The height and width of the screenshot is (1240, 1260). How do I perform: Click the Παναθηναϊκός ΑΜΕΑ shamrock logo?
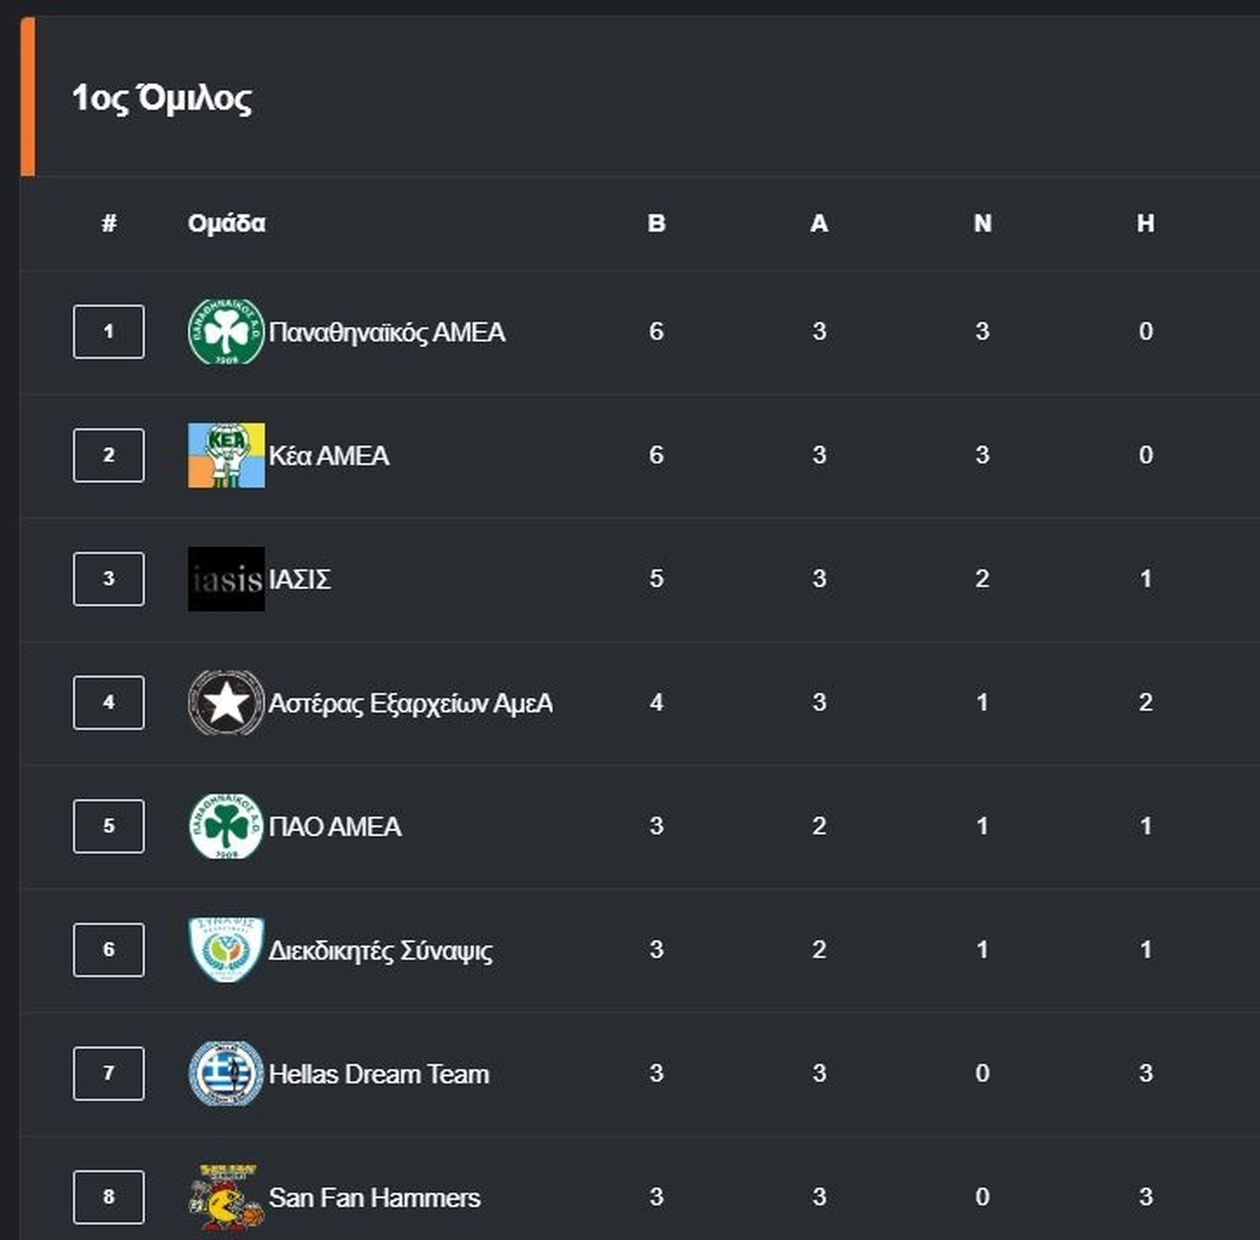[226, 331]
